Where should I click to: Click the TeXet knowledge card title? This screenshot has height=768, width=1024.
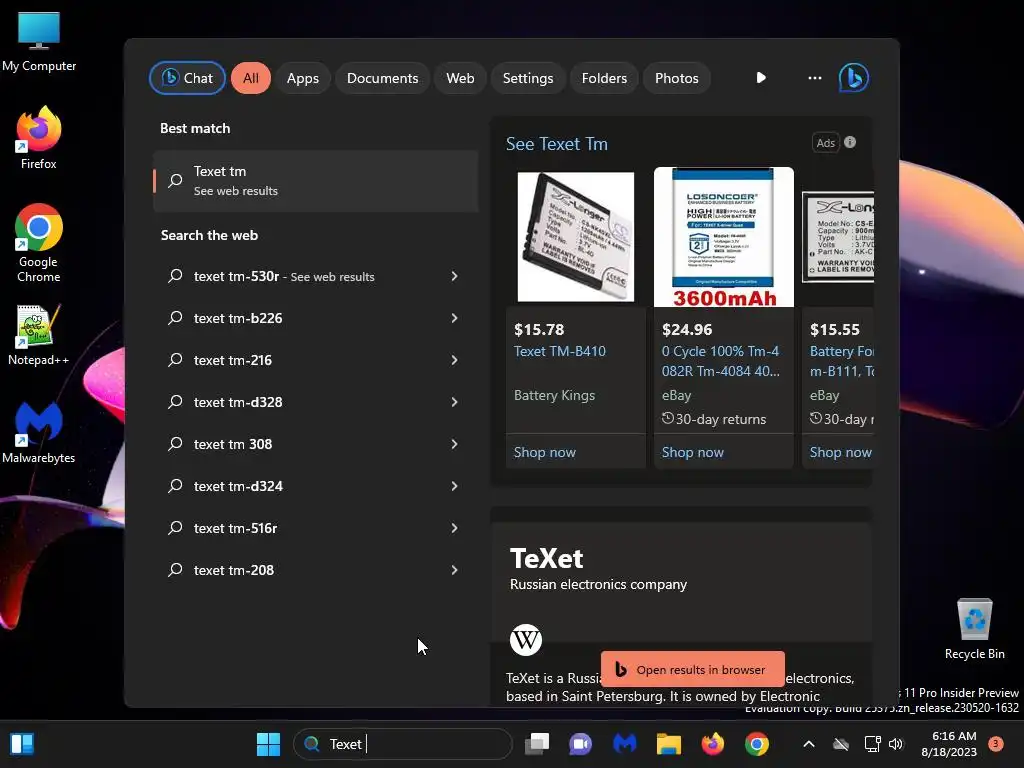[547, 558]
